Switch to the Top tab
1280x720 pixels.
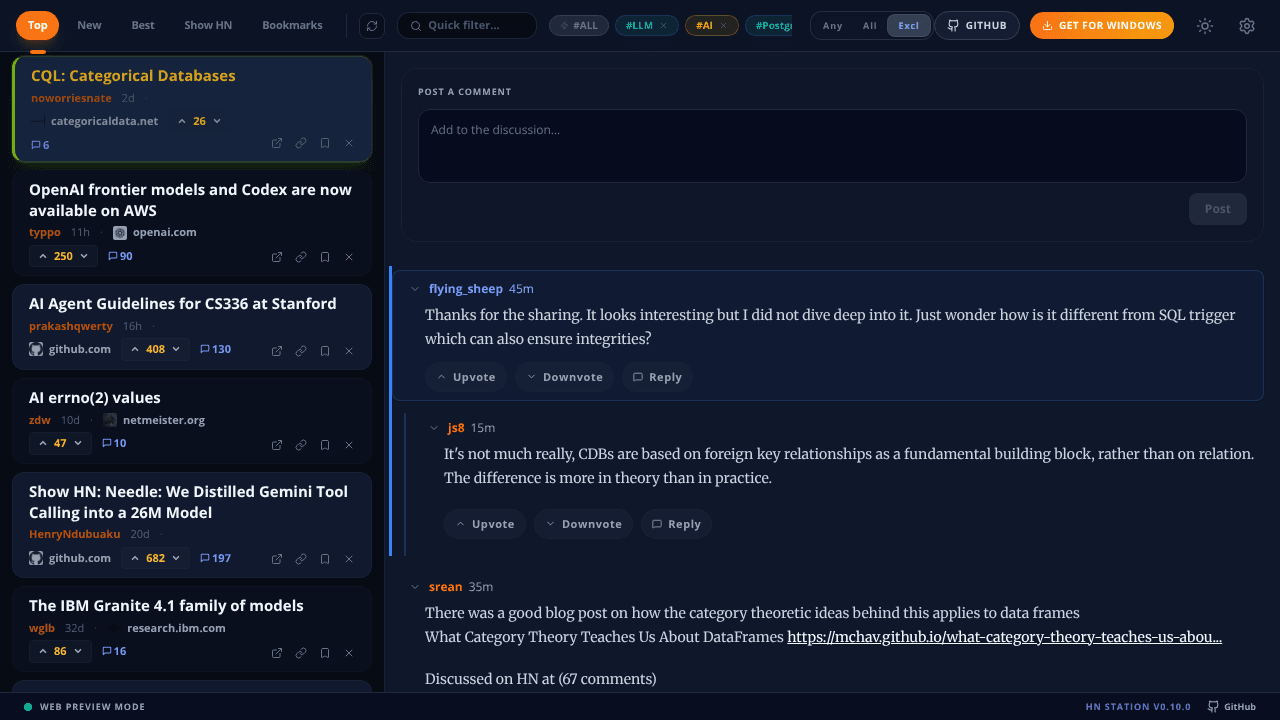37,25
